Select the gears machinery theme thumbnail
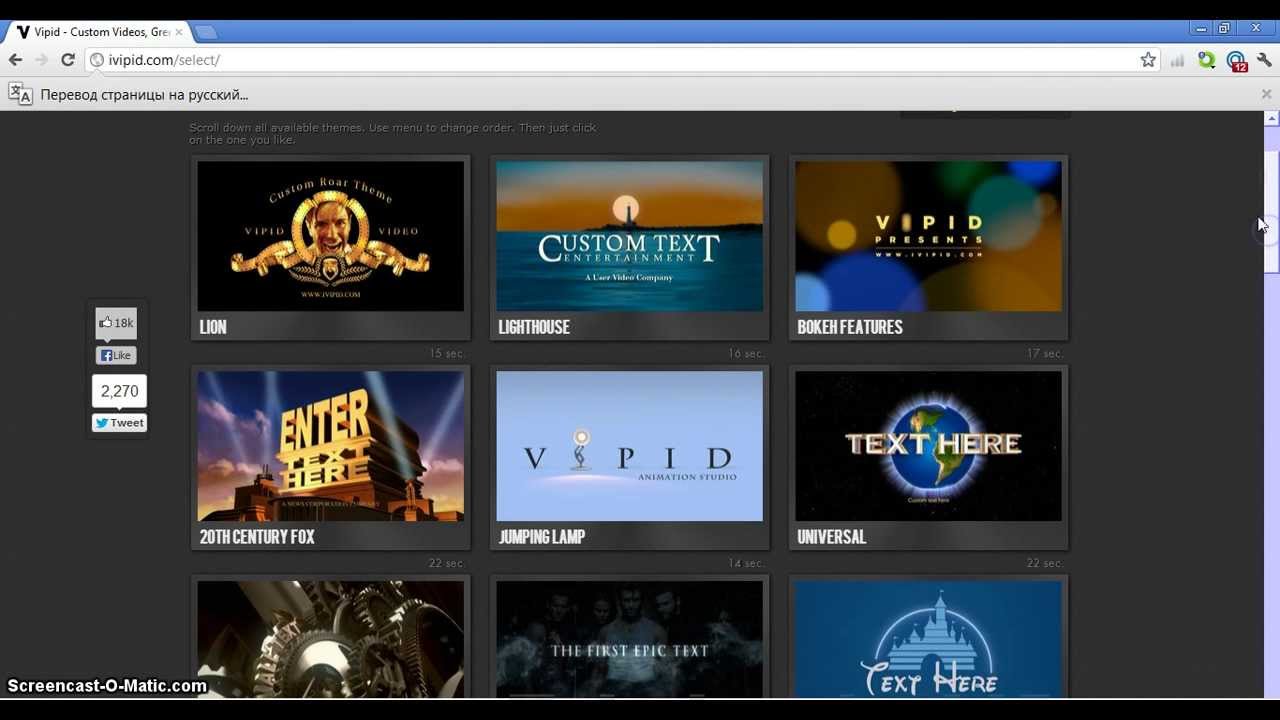Screen dimensions: 1280x720 click(330, 639)
